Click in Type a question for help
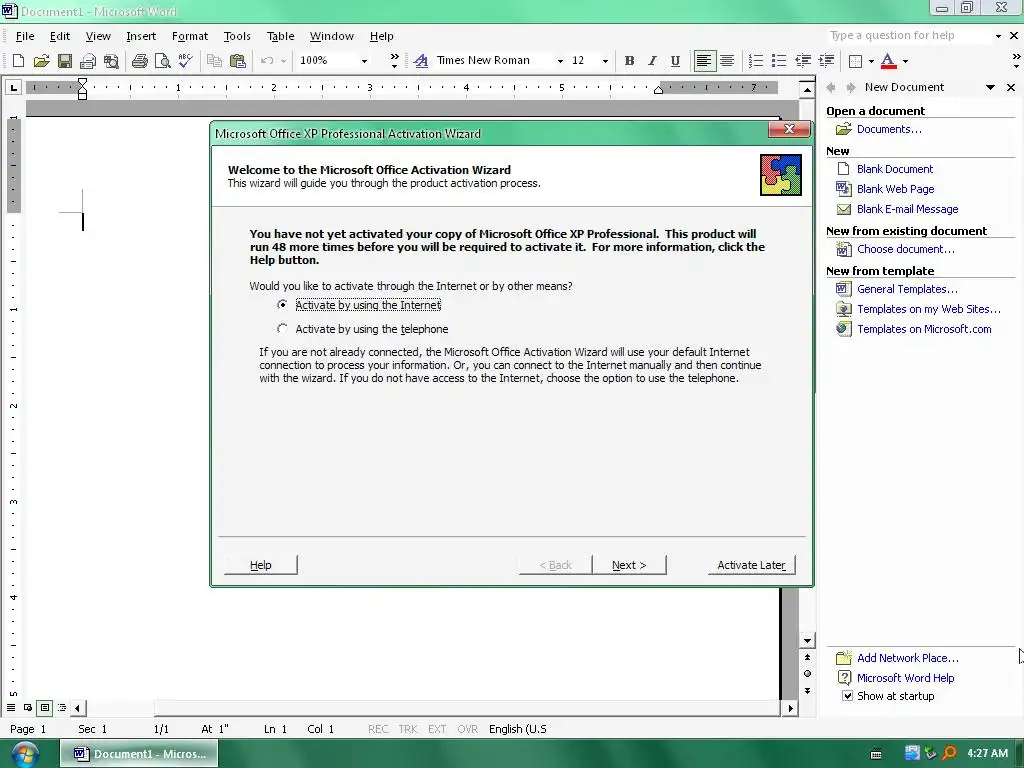1024x768 pixels. click(908, 35)
